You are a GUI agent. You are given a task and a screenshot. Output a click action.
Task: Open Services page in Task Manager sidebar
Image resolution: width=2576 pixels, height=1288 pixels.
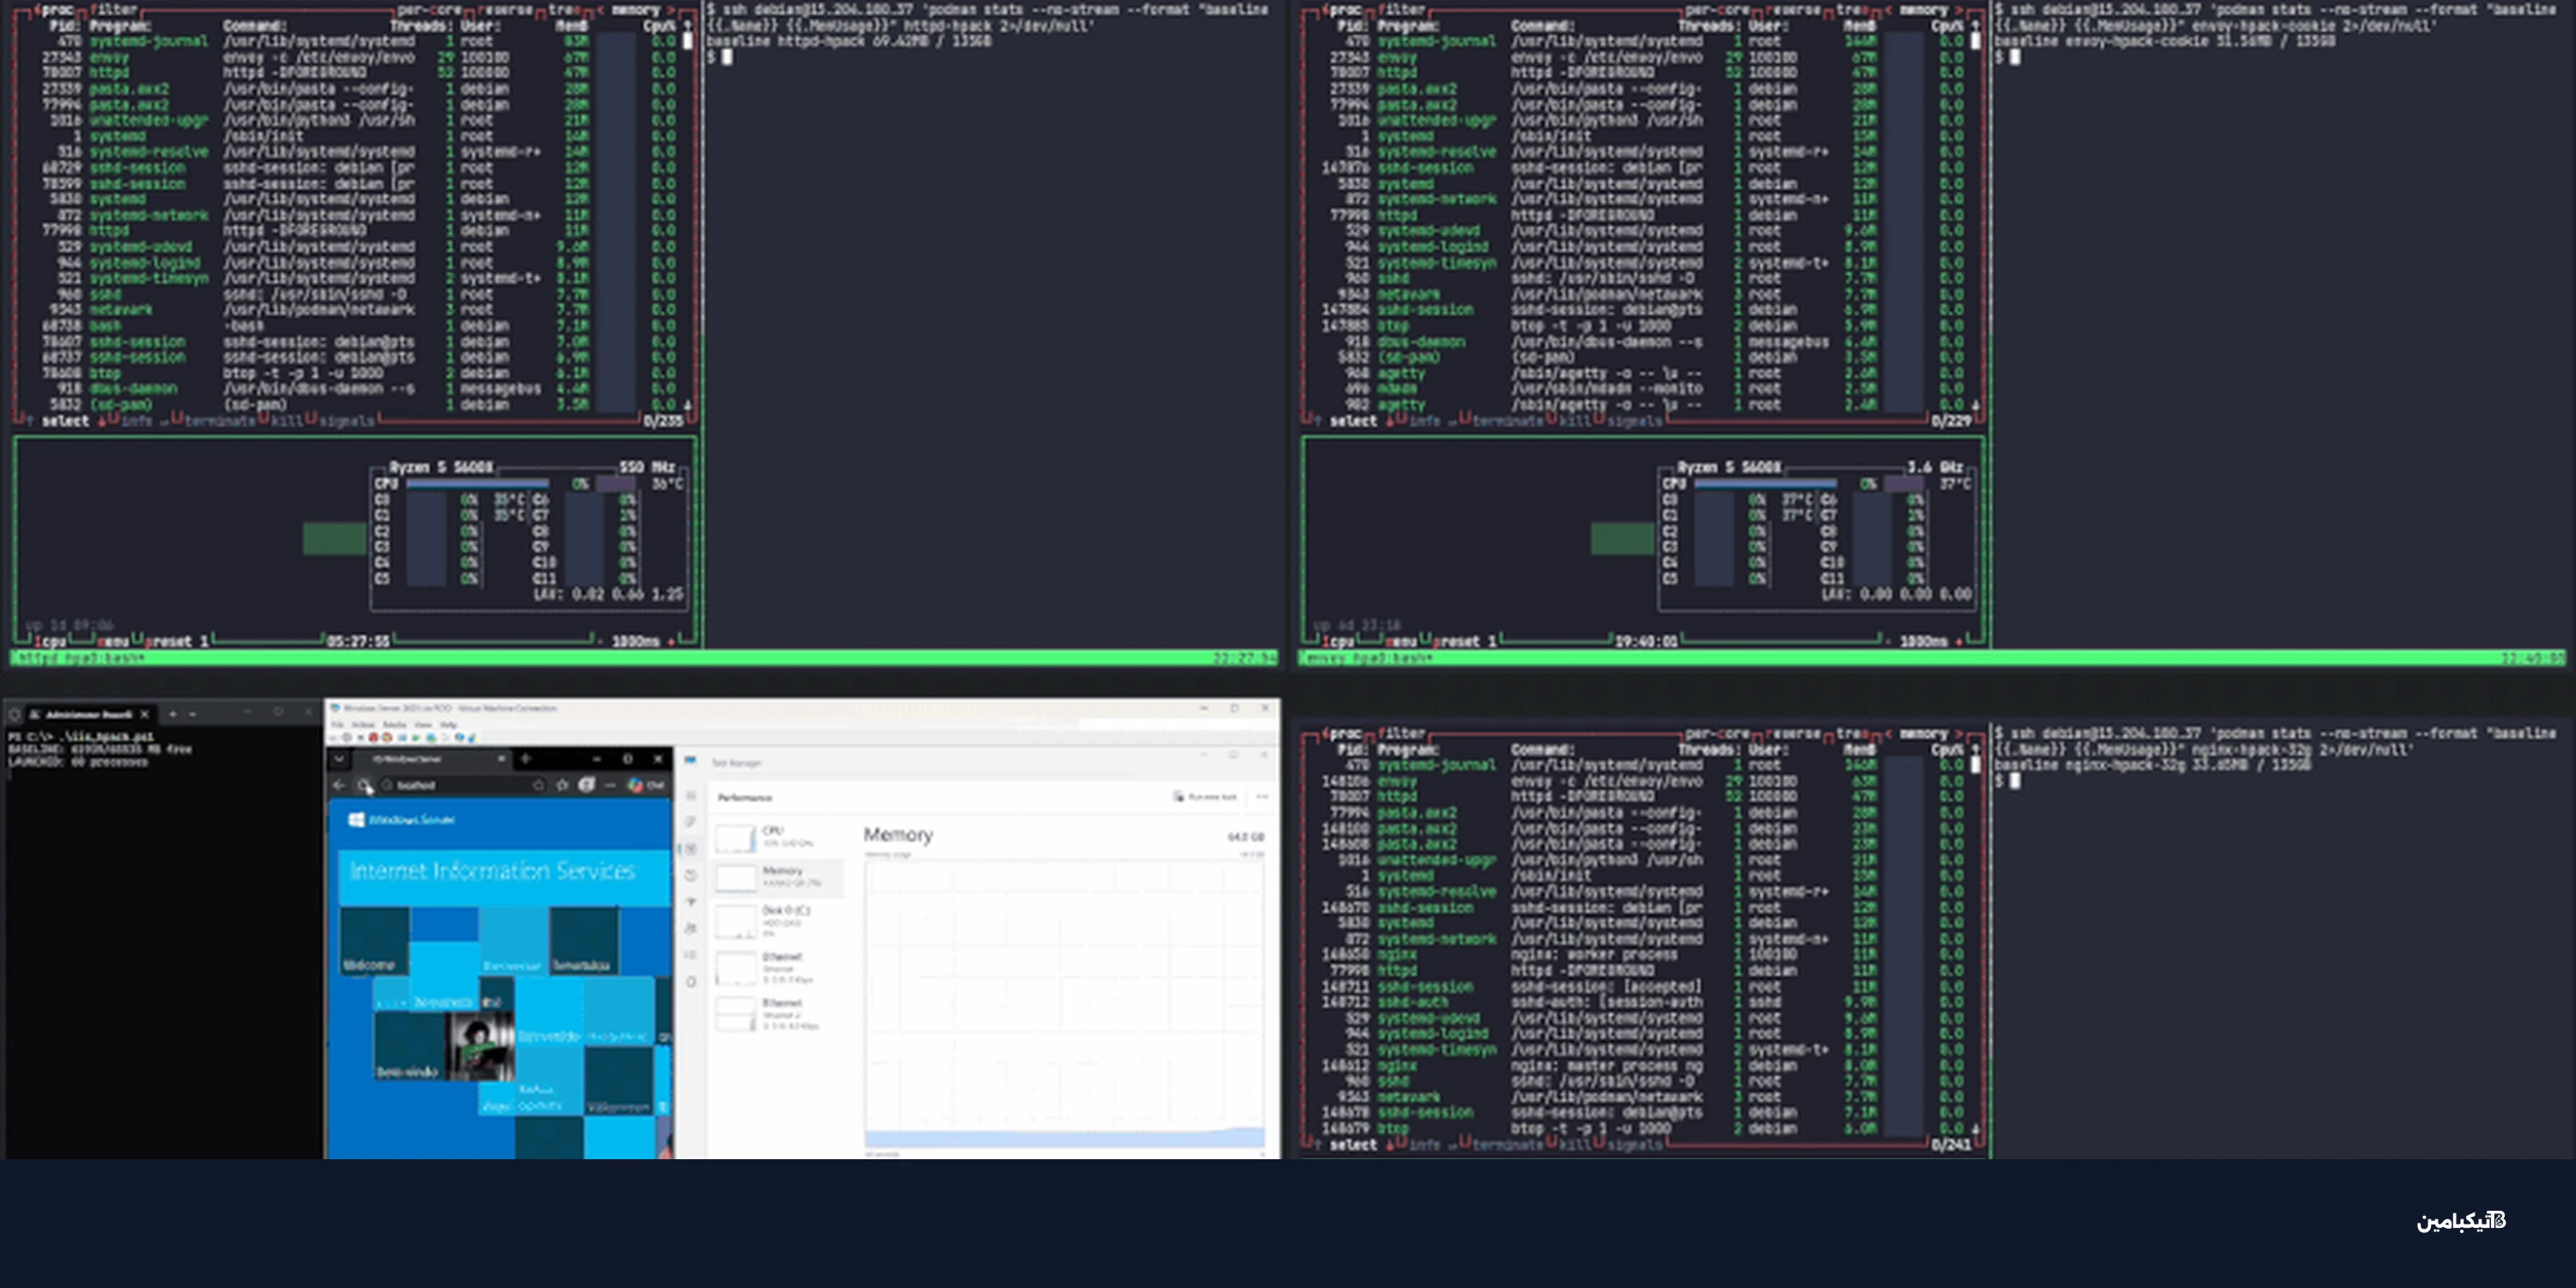691,982
